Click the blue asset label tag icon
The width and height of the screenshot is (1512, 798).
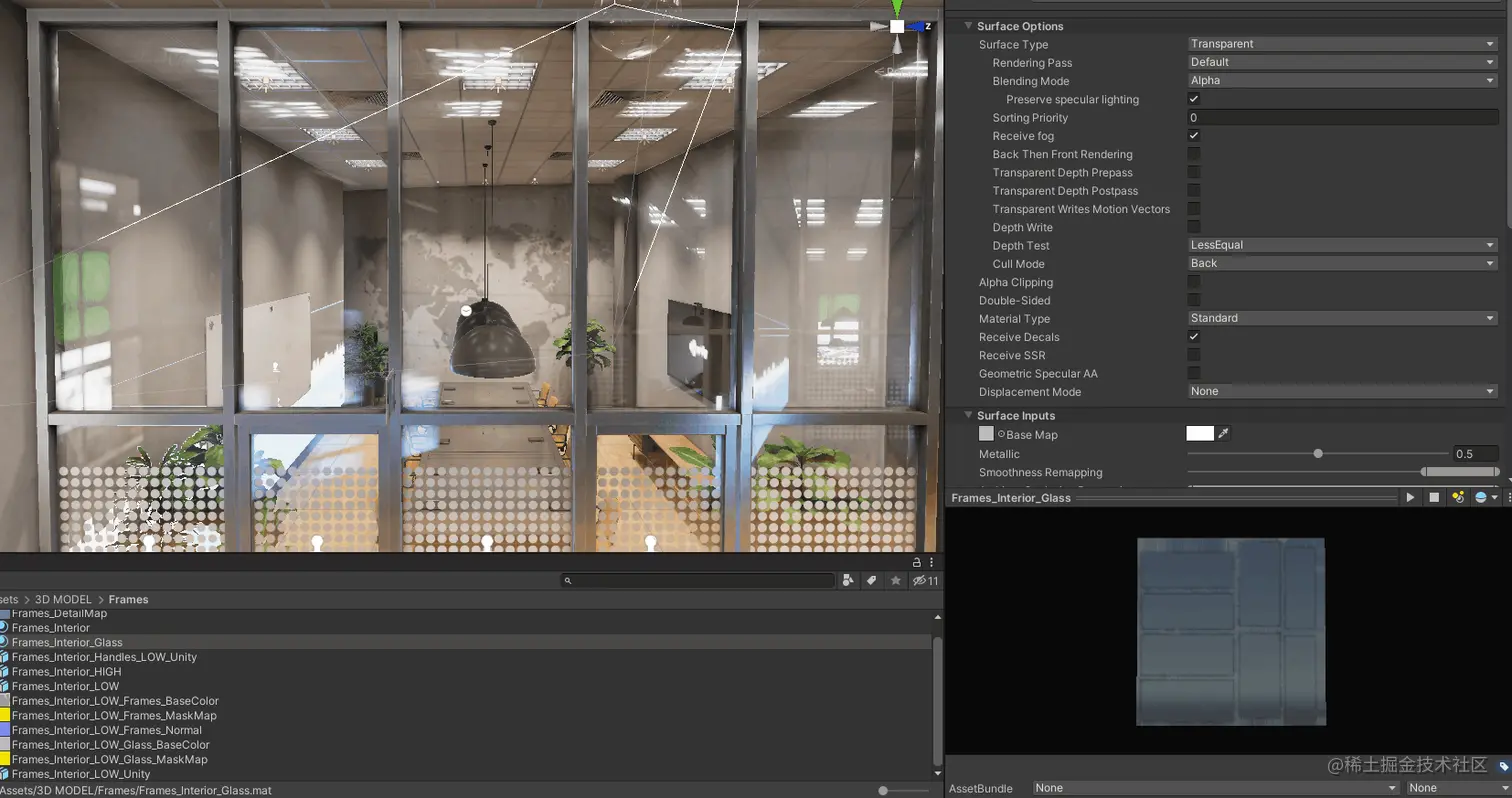pos(1503,766)
